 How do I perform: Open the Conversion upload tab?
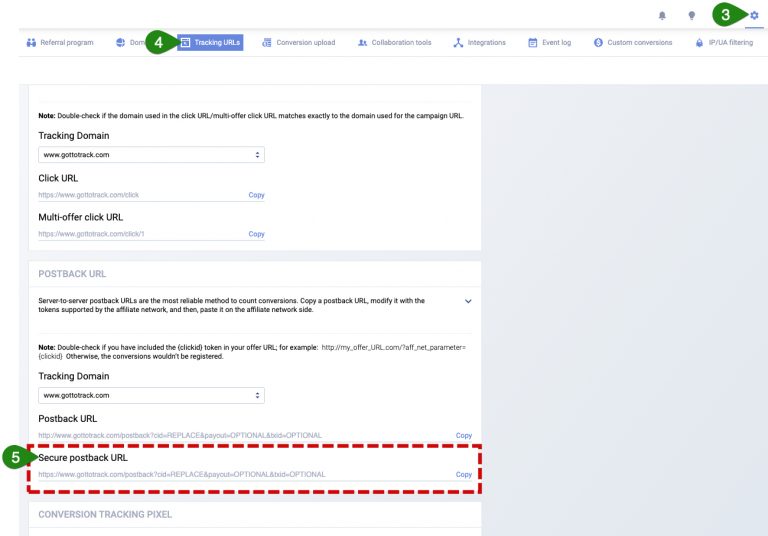pos(299,43)
